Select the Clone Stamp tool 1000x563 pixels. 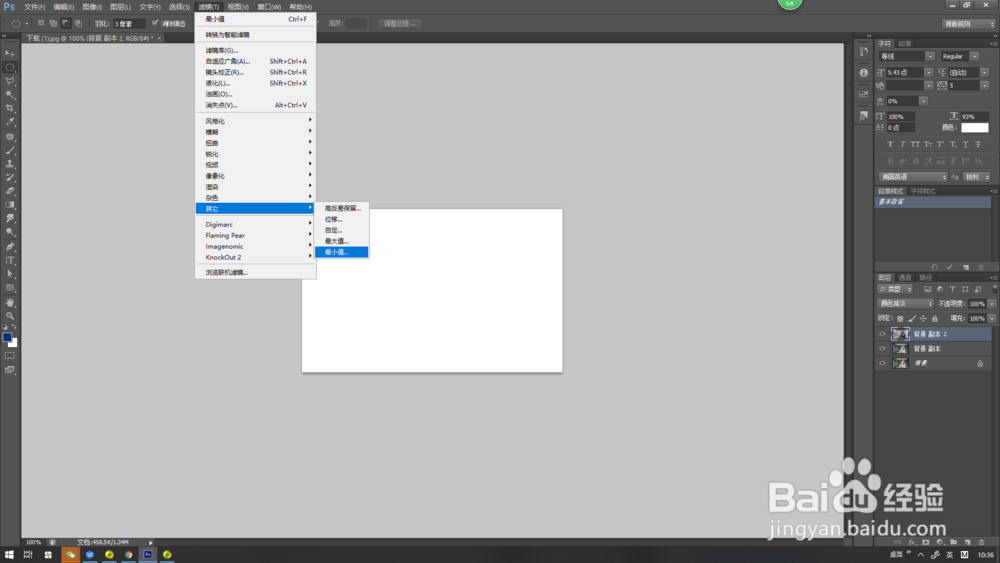pyautogui.click(x=10, y=164)
